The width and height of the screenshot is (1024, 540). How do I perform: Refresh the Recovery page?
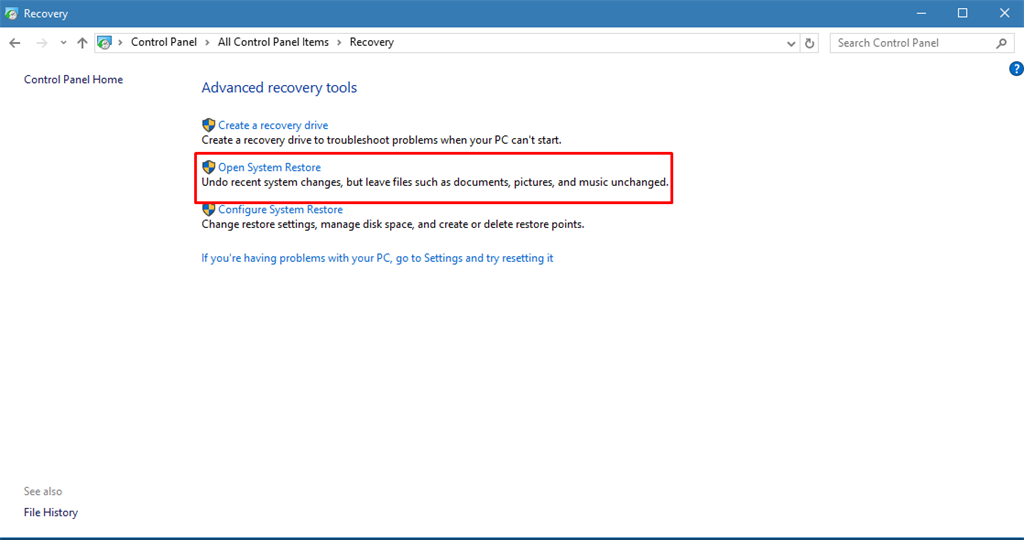[810, 43]
